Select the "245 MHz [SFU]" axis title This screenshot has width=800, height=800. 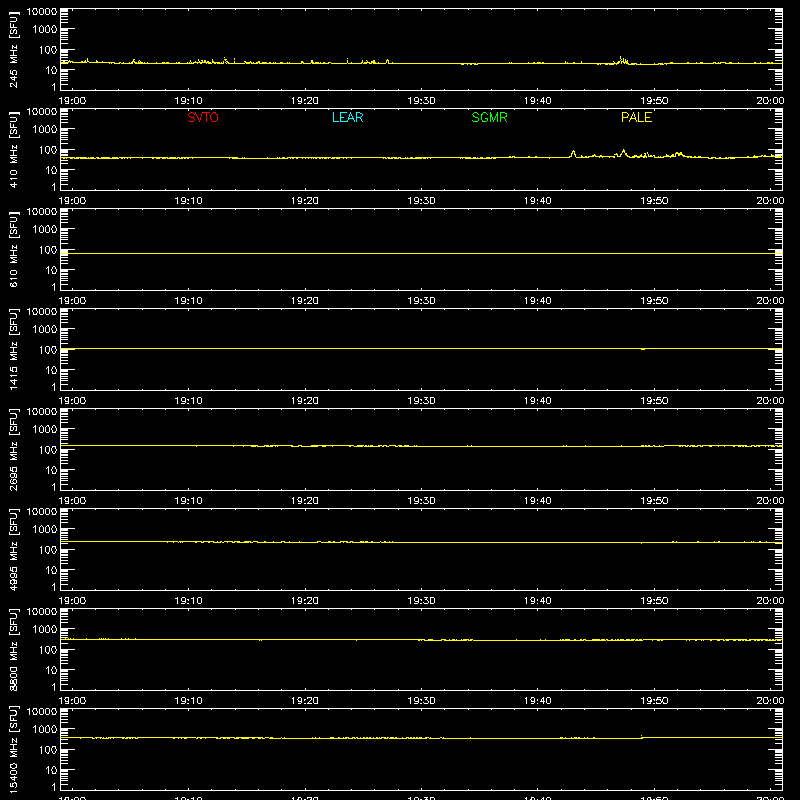(14, 49)
